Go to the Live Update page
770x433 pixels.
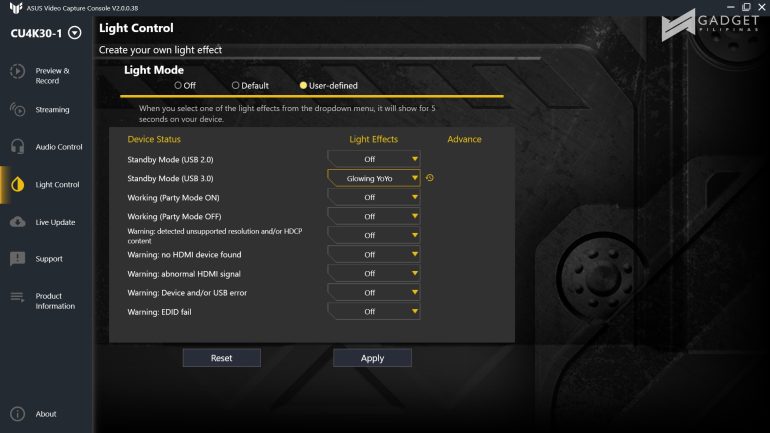[55, 222]
